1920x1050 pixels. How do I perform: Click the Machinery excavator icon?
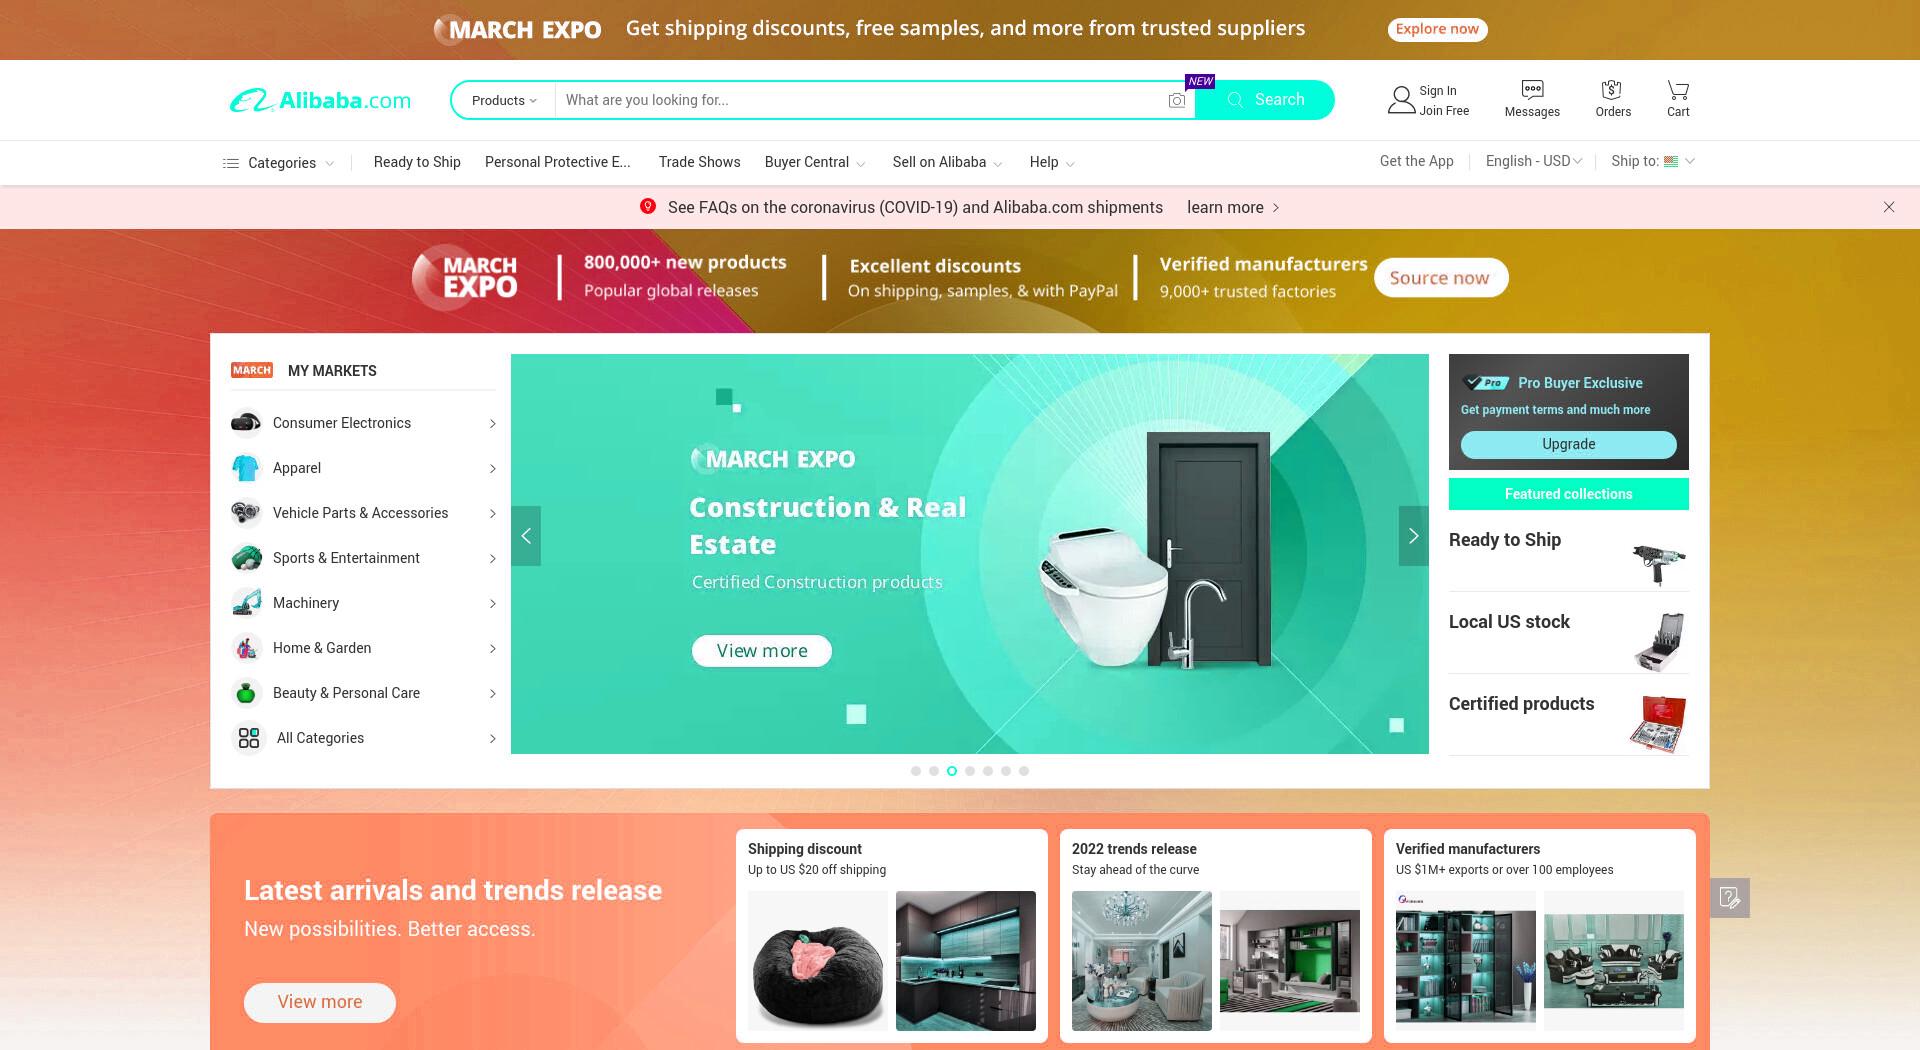click(246, 603)
